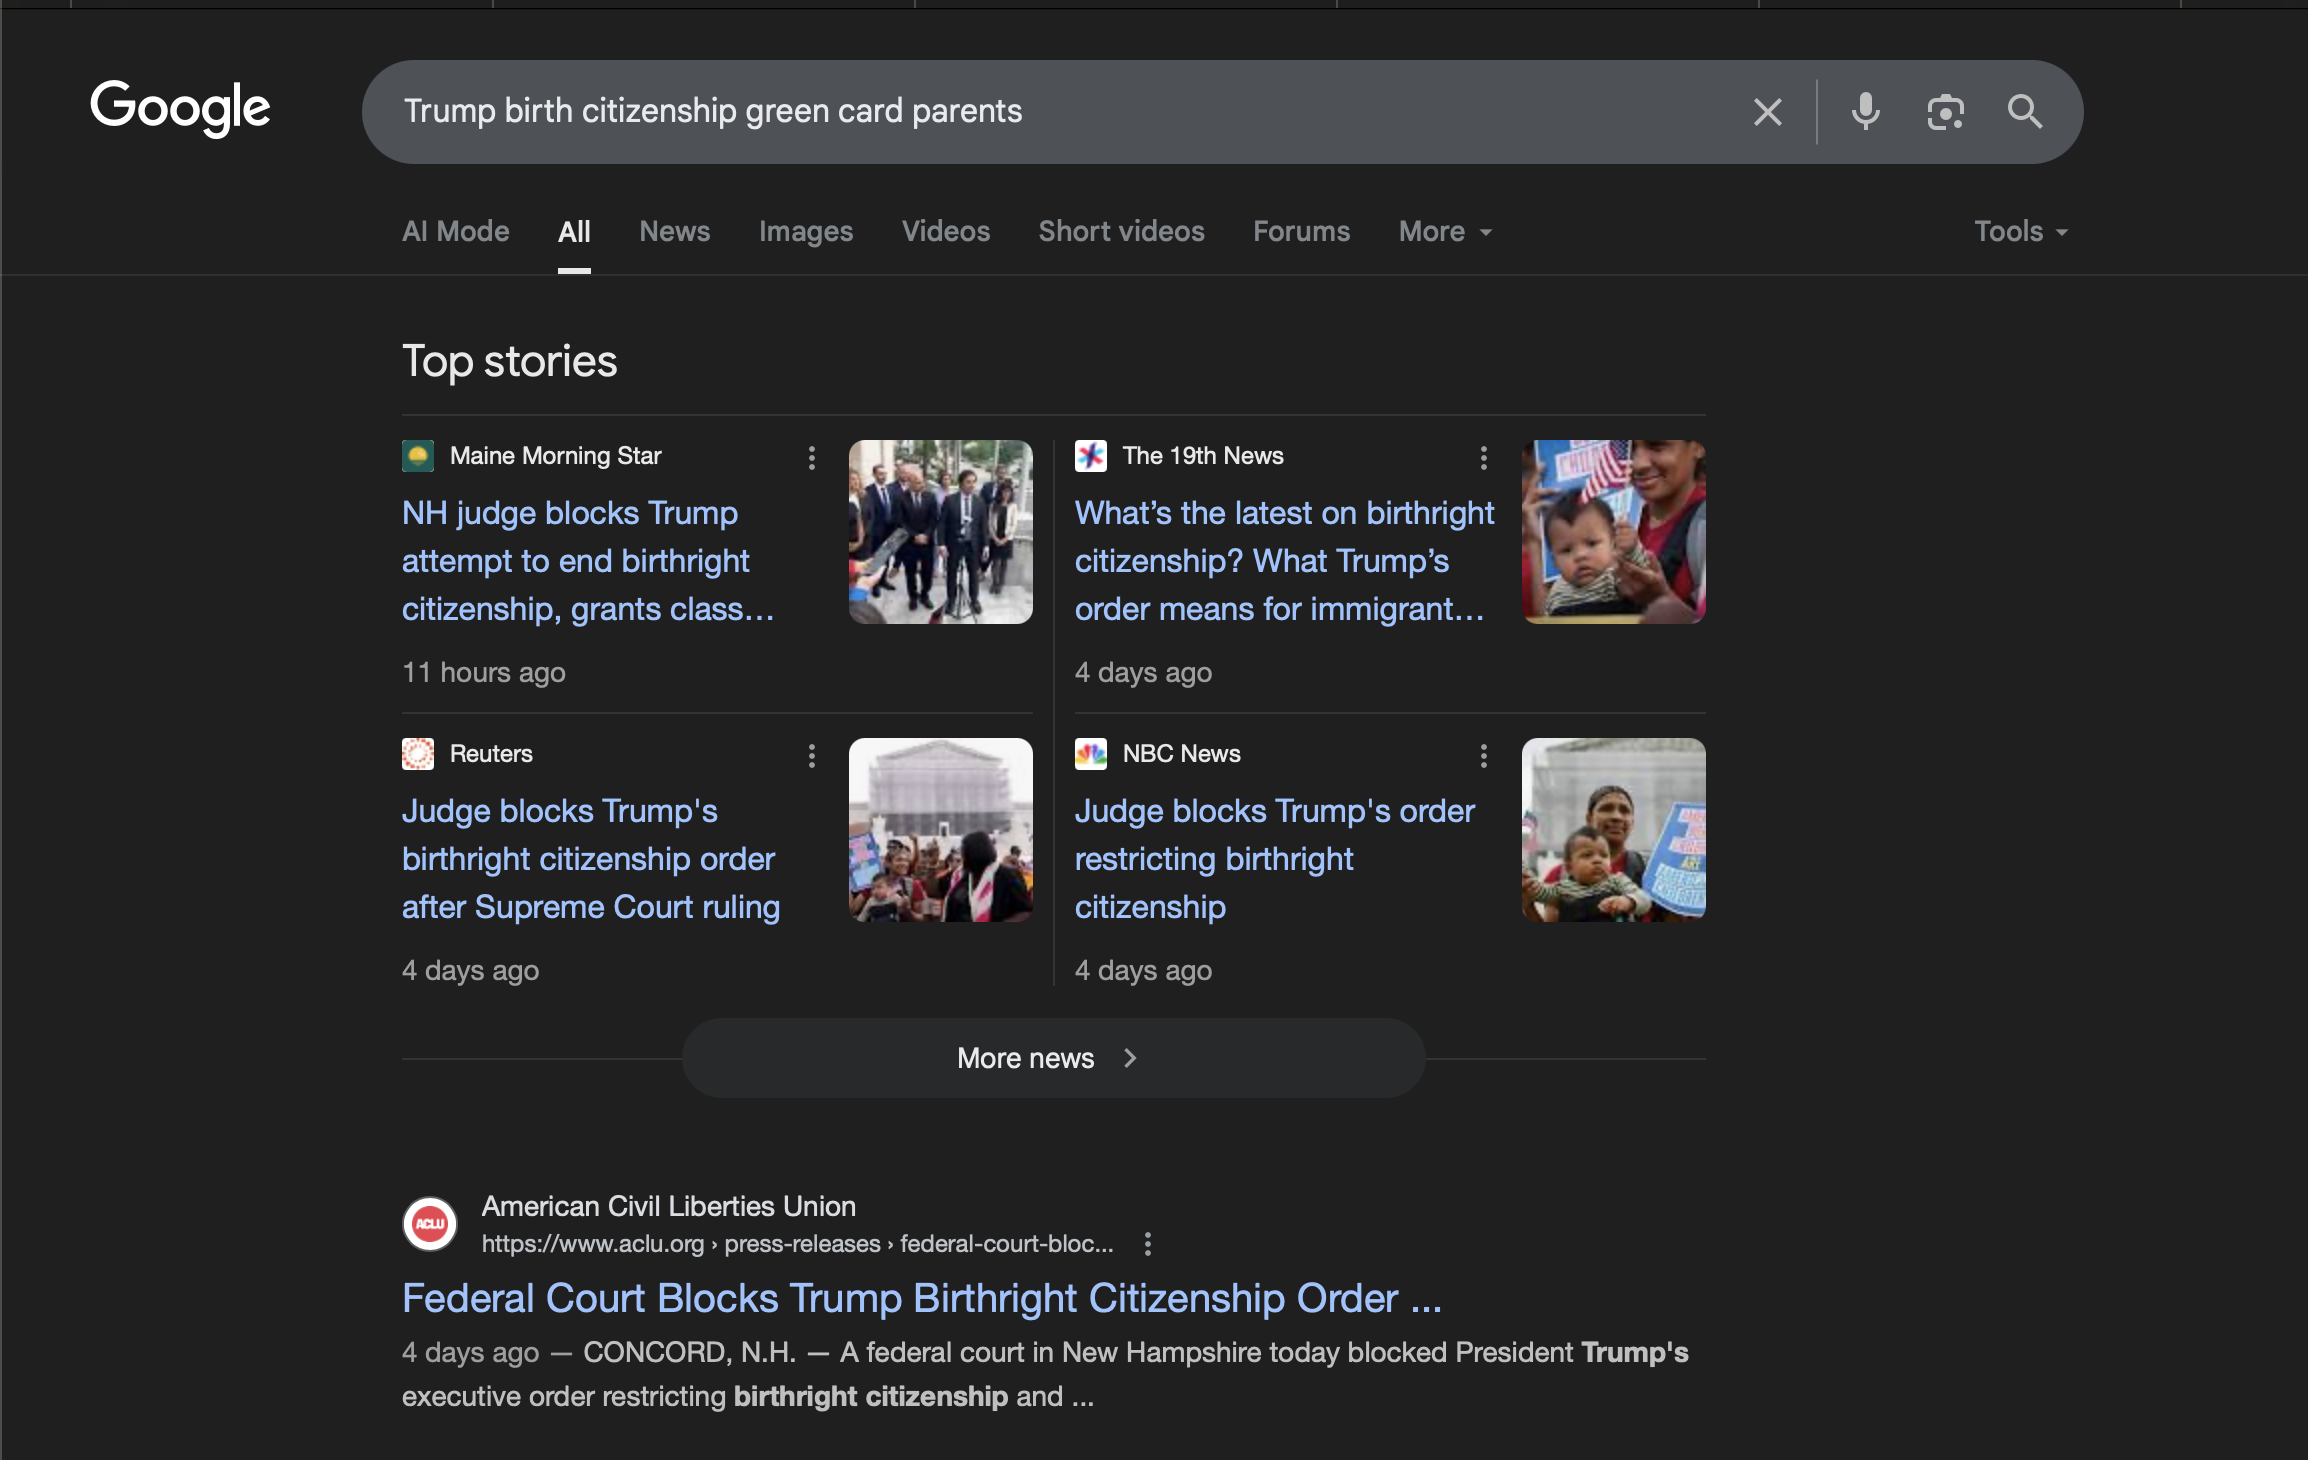Open options menu for NBC News story
The image size is (2308, 1460).
coord(1484,755)
